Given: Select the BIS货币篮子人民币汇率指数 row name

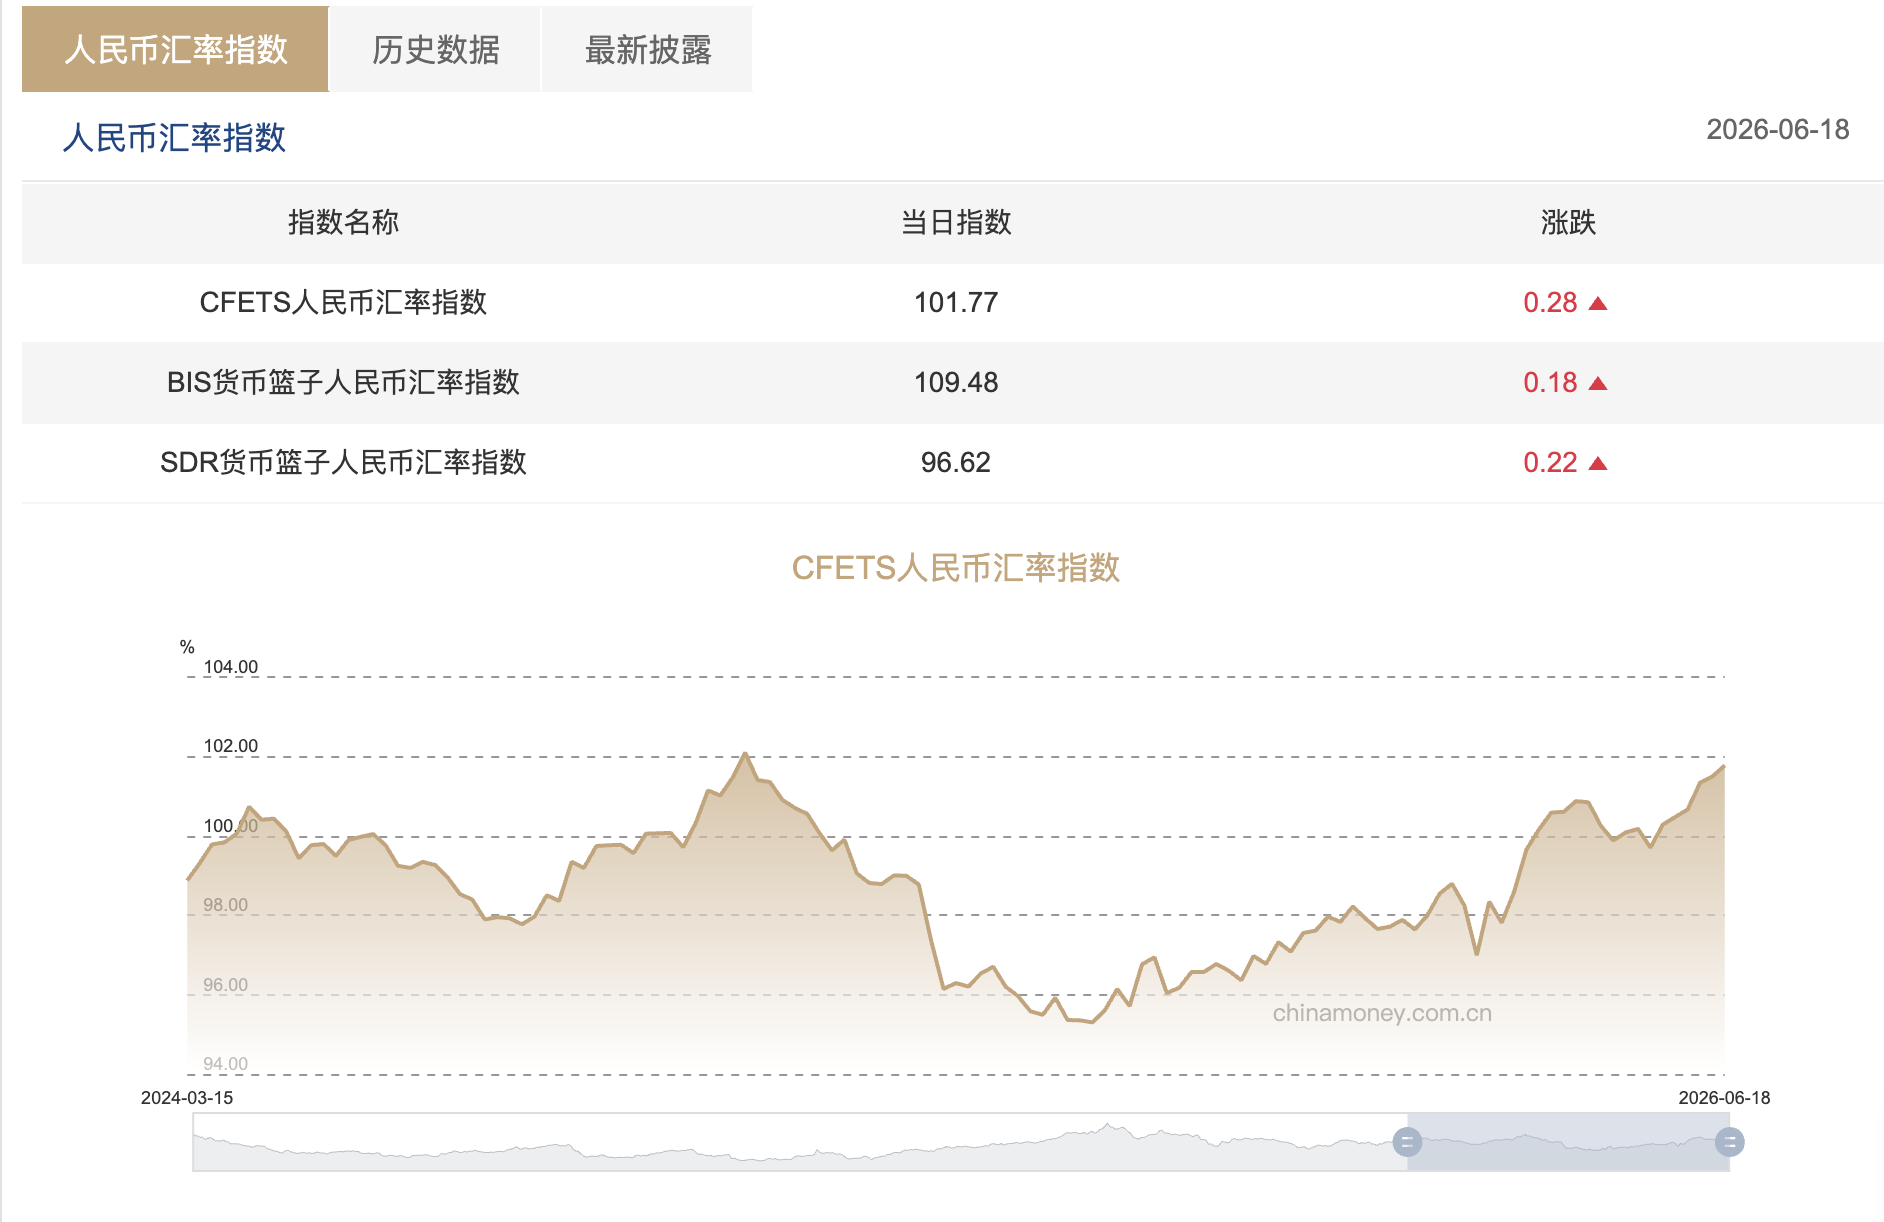Looking at the screenshot, I should click(343, 382).
